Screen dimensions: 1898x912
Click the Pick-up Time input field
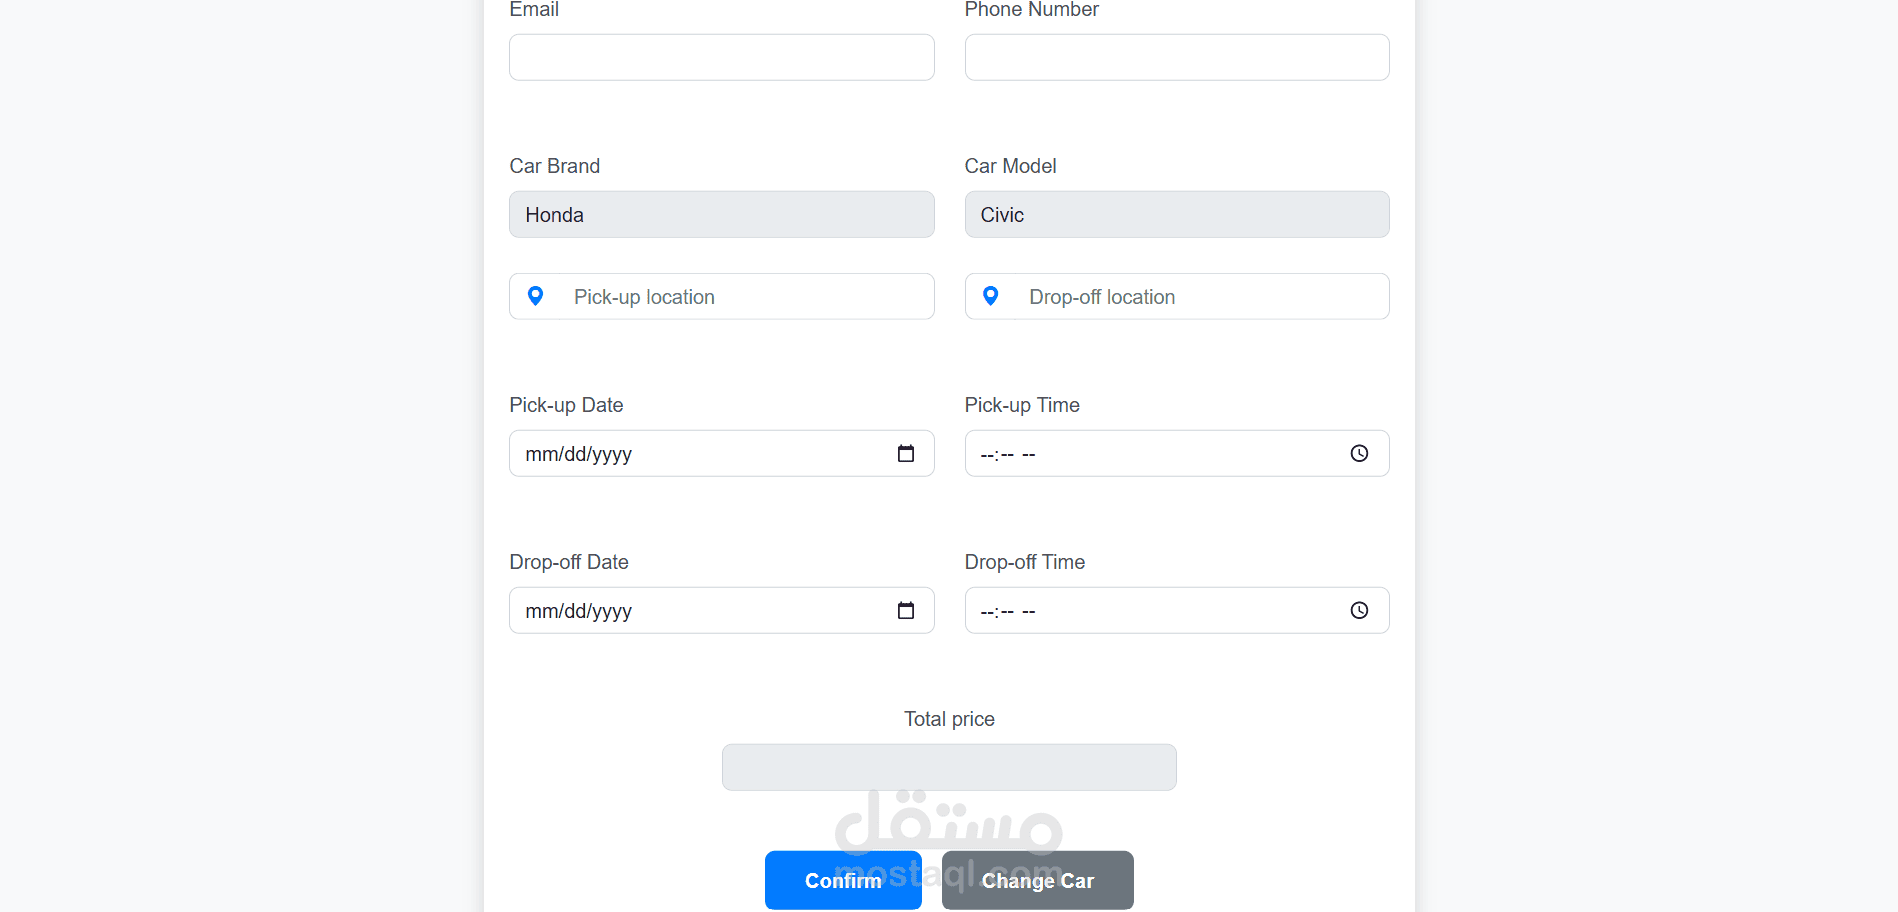(x=1177, y=454)
